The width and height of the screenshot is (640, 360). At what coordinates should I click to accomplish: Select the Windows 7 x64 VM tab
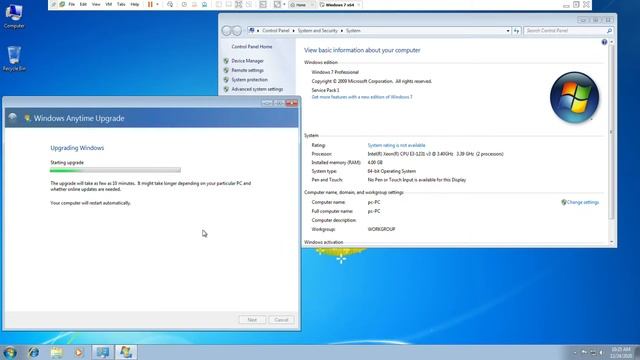(340, 5)
